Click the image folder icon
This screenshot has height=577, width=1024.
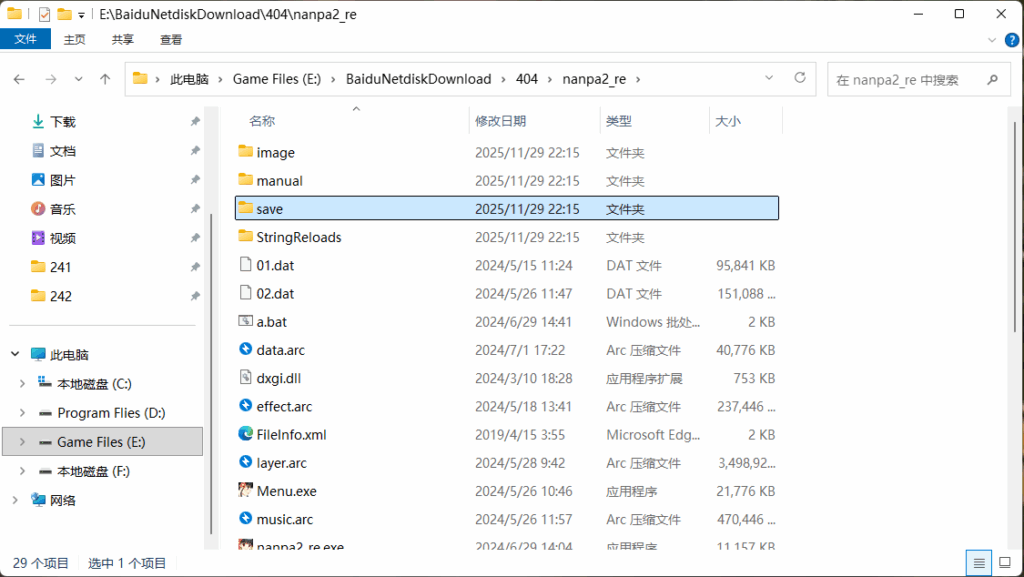(x=246, y=151)
